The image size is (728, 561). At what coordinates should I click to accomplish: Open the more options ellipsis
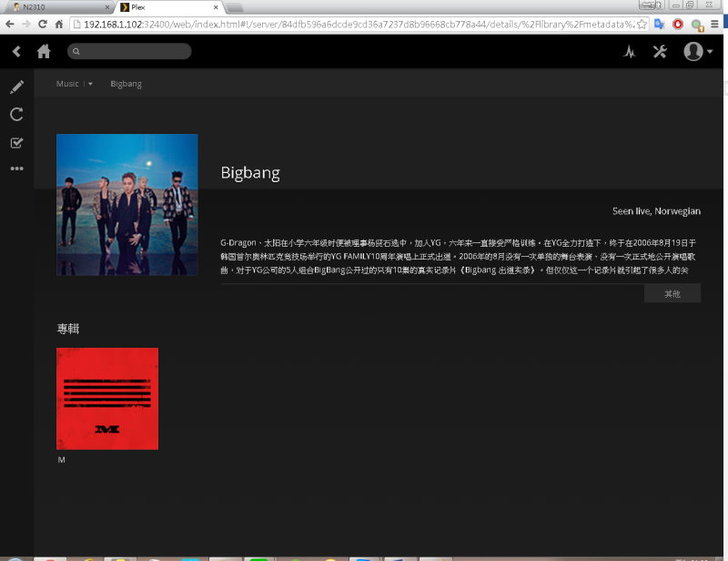[16, 169]
